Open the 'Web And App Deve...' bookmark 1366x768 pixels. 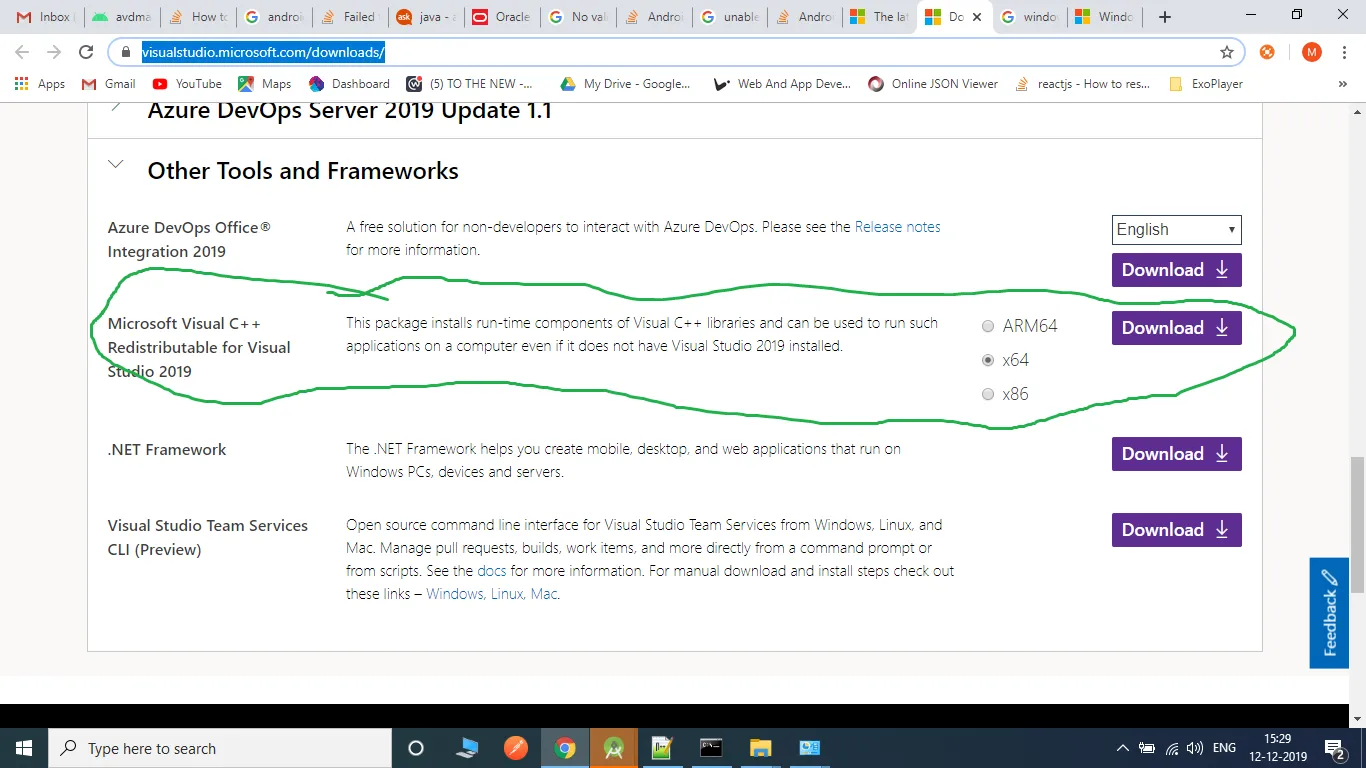782,84
